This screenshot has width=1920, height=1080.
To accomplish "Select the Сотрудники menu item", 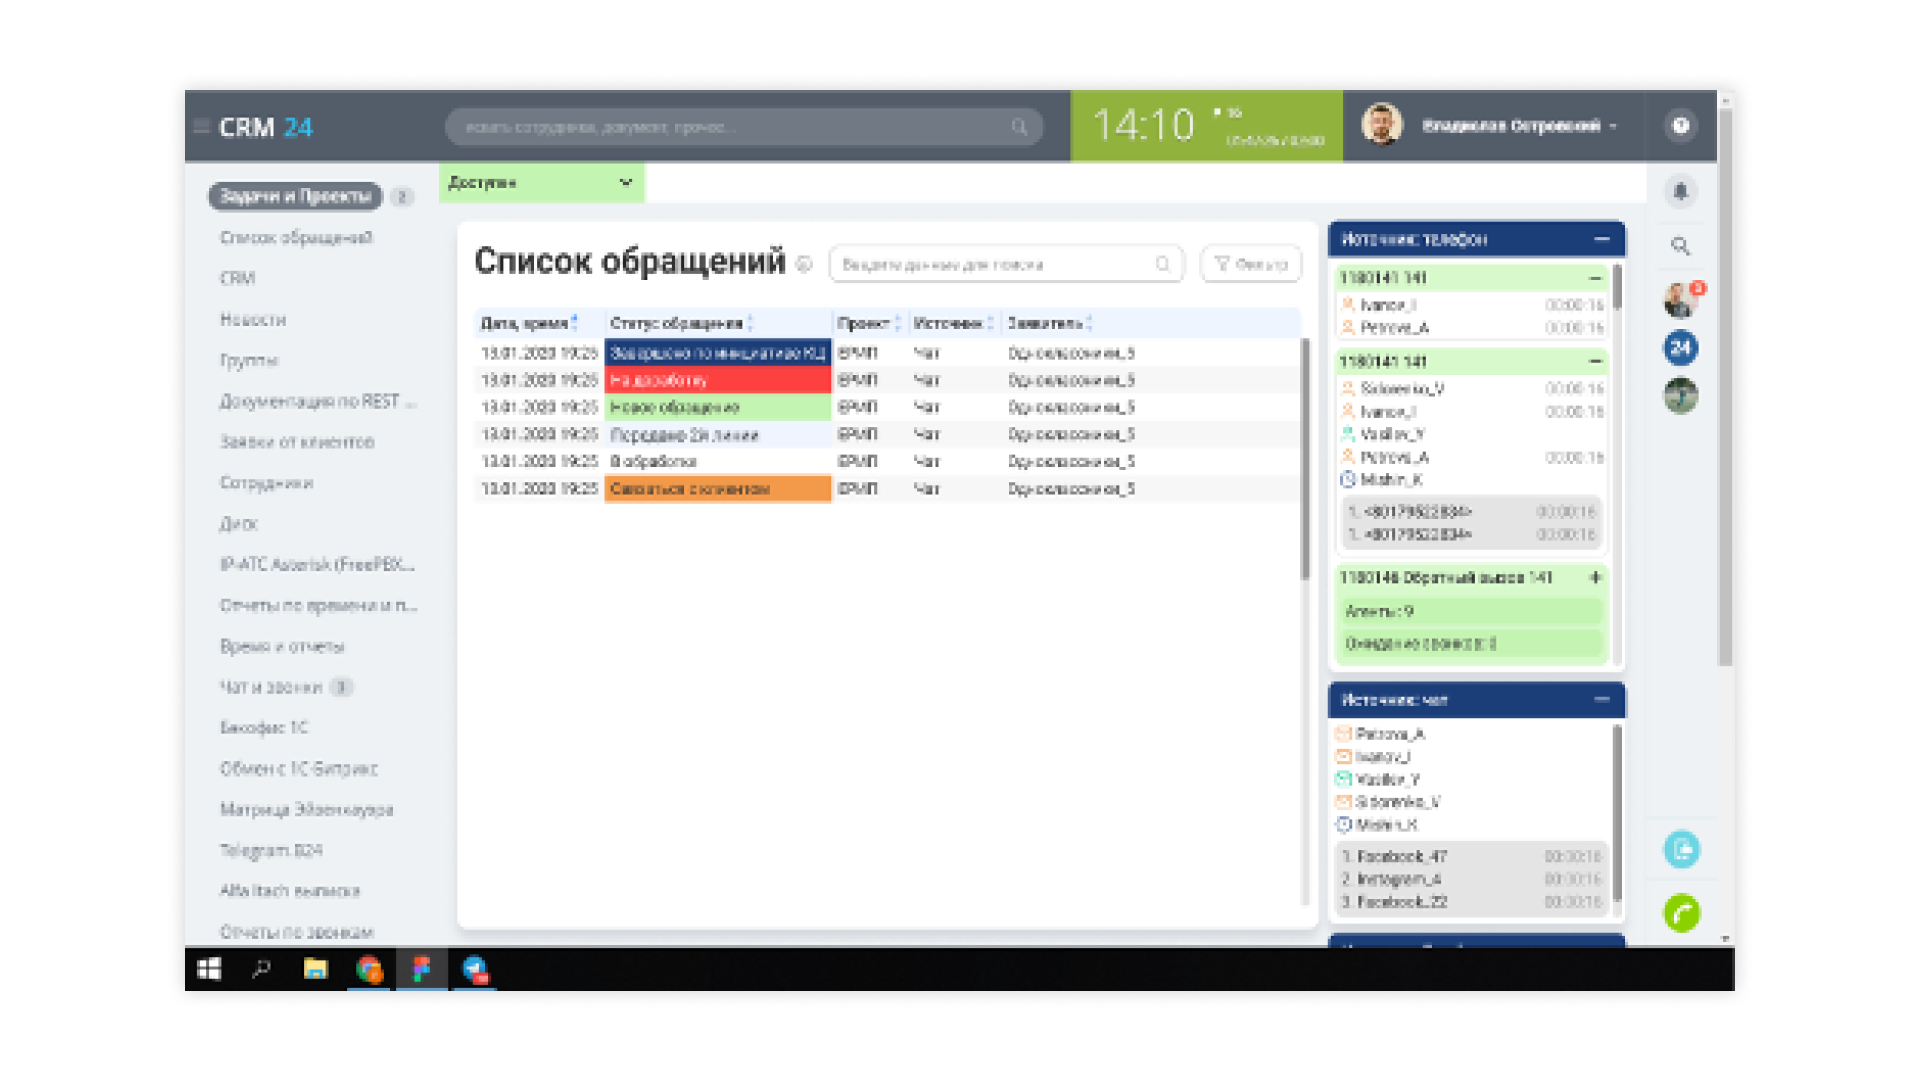I will point(266,483).
